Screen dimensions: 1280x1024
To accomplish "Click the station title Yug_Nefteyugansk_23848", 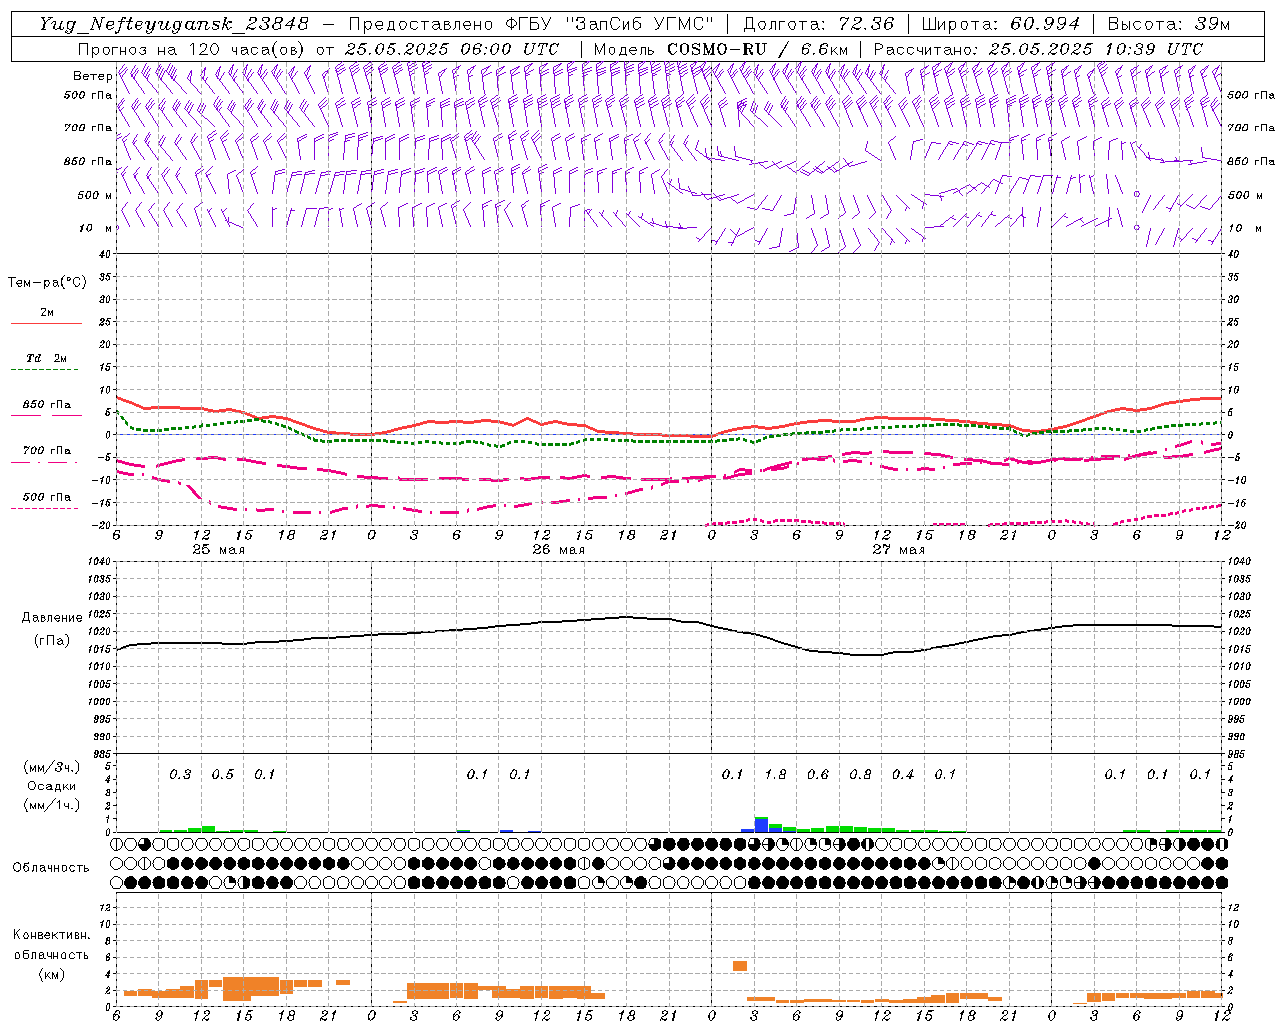I will point(174,24).
